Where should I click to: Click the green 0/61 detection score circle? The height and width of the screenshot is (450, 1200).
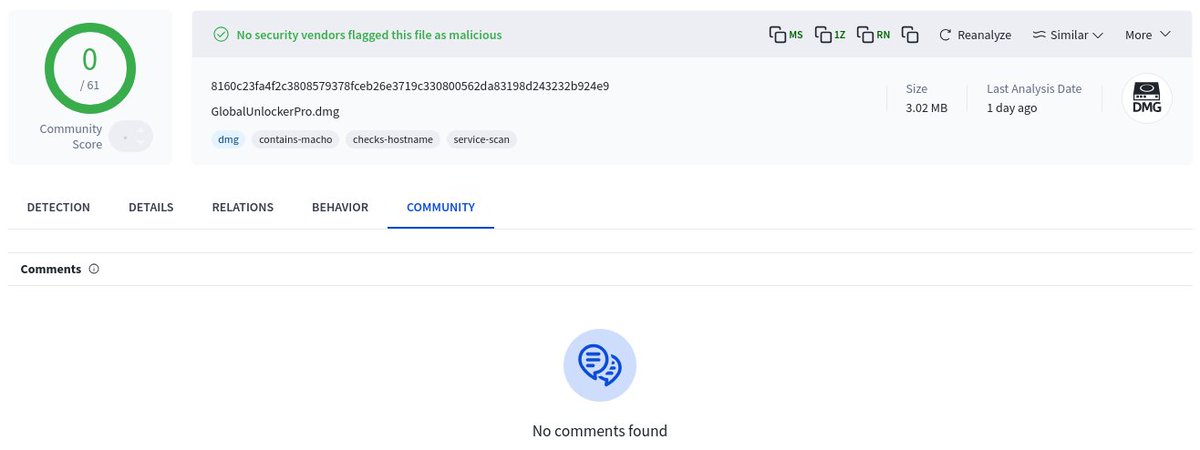(90, 68)
